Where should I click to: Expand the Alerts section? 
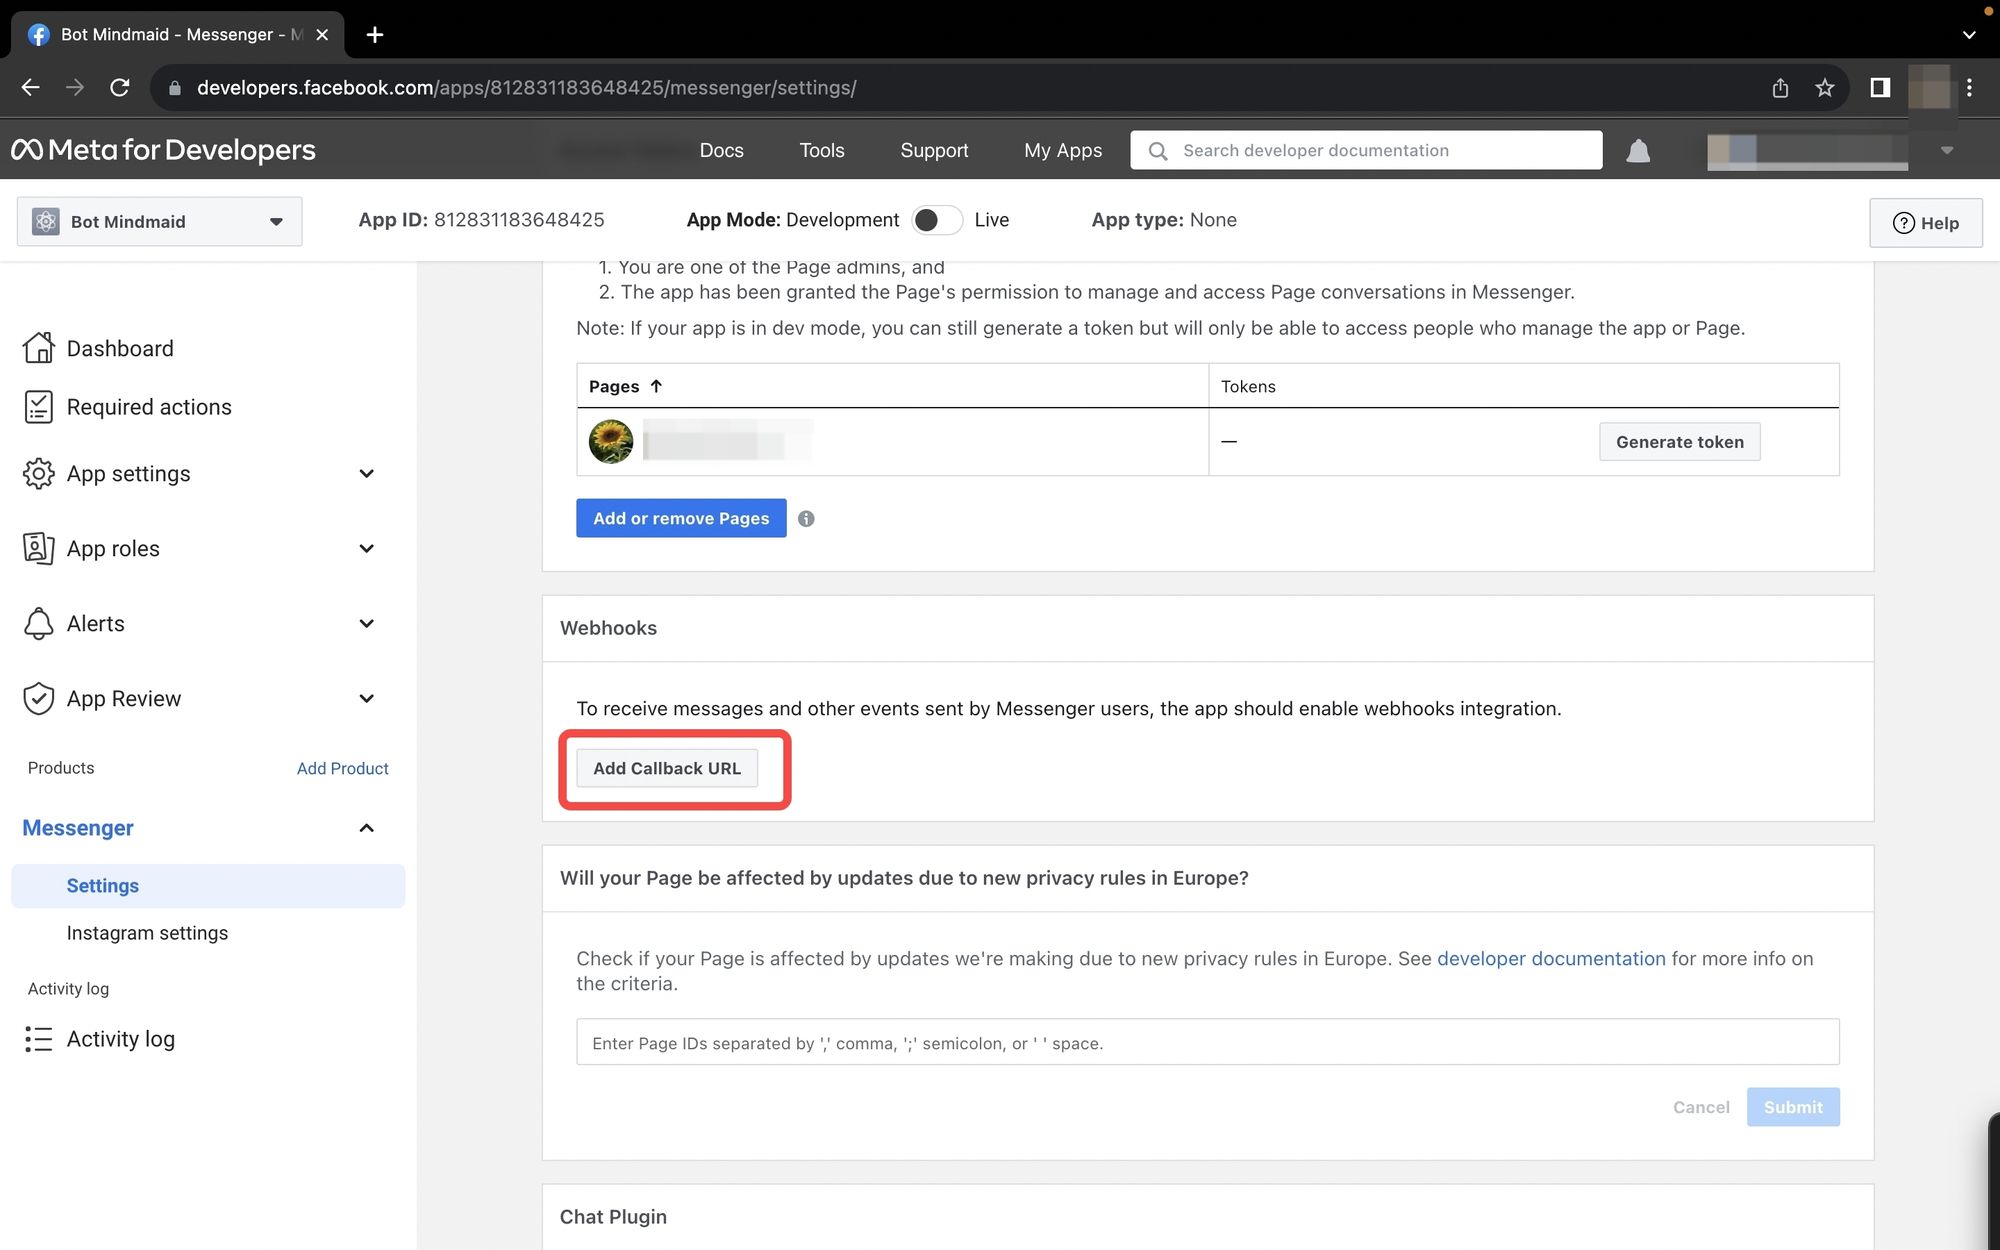(367, 624)
